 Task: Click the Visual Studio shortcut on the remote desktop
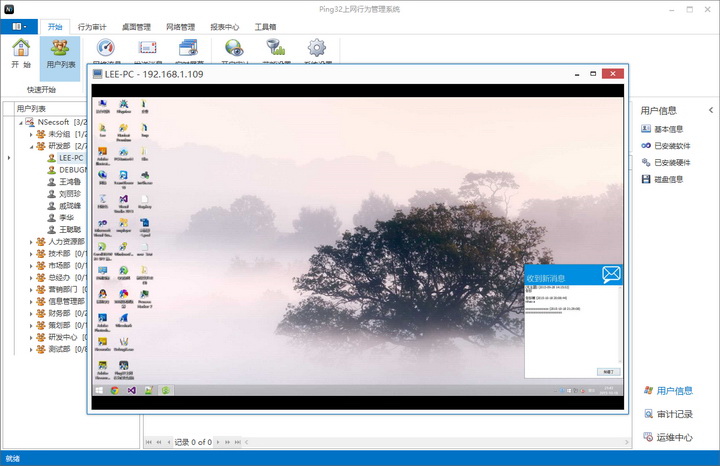124,199
